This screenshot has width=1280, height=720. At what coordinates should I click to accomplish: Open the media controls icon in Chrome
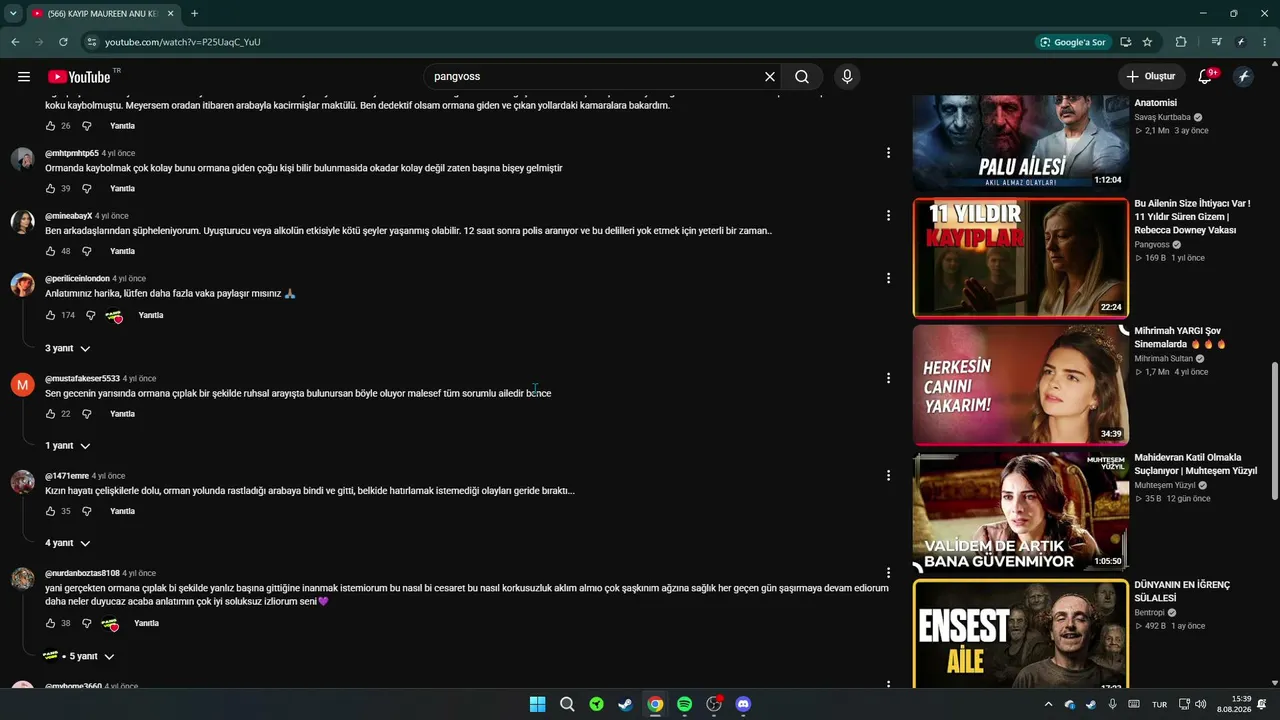(1216, 42)
